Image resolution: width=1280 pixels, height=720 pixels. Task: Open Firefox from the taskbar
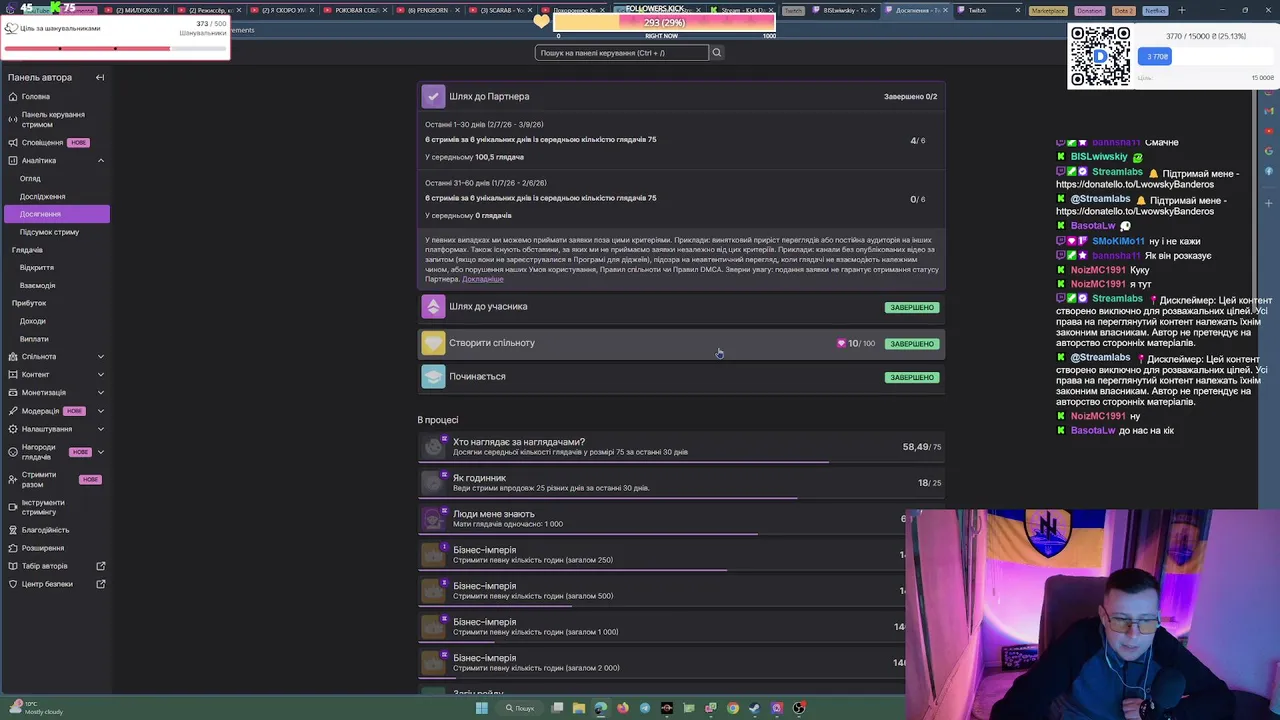623,708
